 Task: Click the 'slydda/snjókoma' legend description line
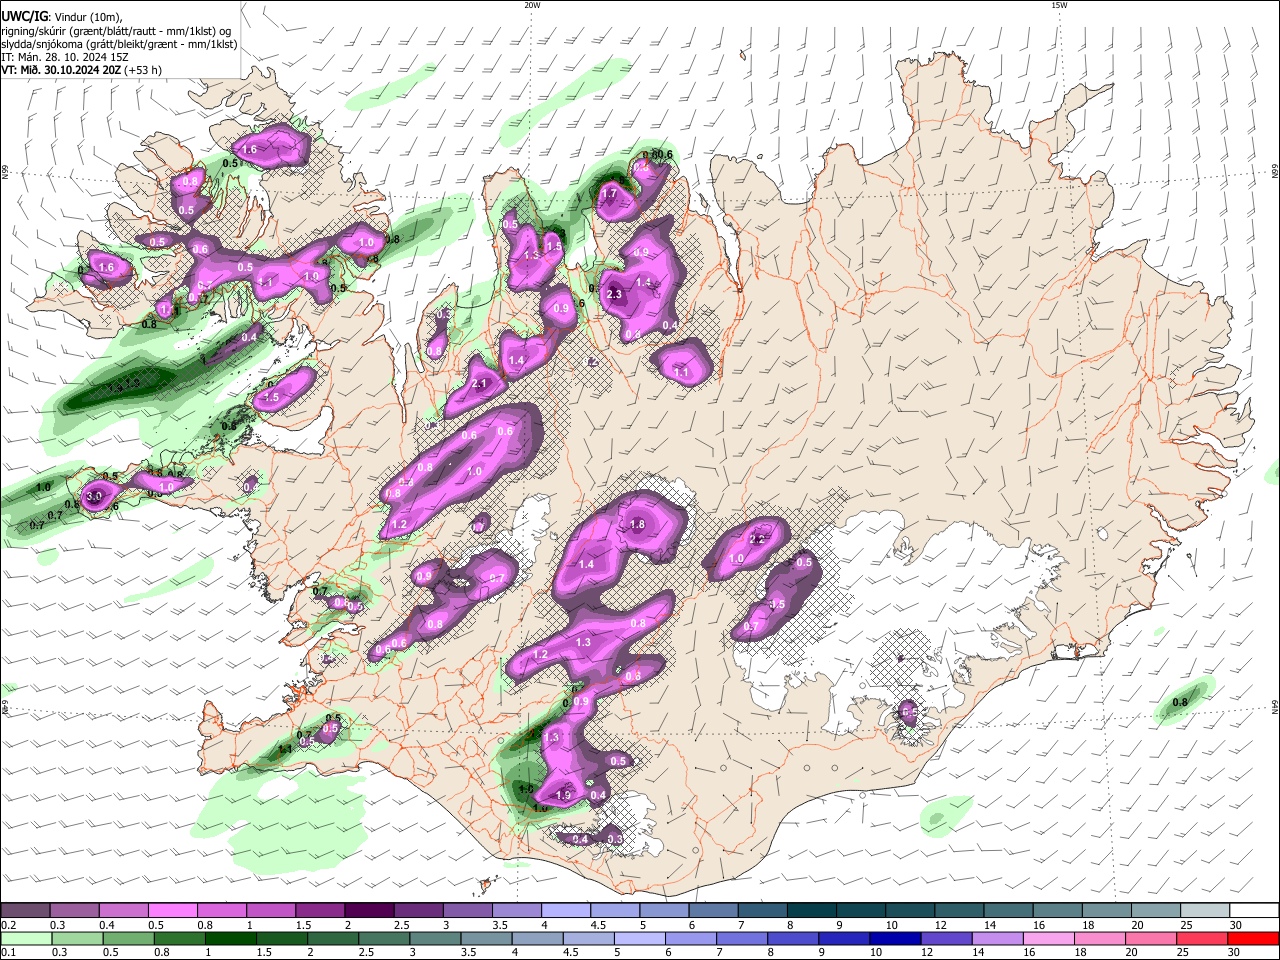tap(119, 44)
